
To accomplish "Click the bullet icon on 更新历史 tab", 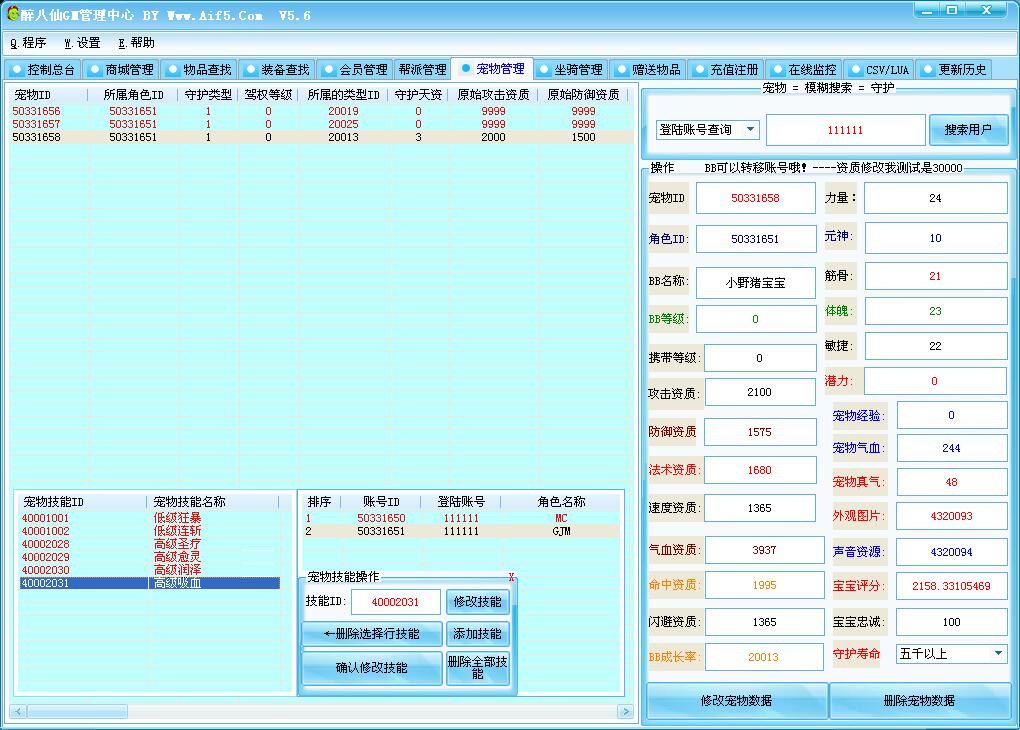I will pyautogui.click(x=927, y=70).
